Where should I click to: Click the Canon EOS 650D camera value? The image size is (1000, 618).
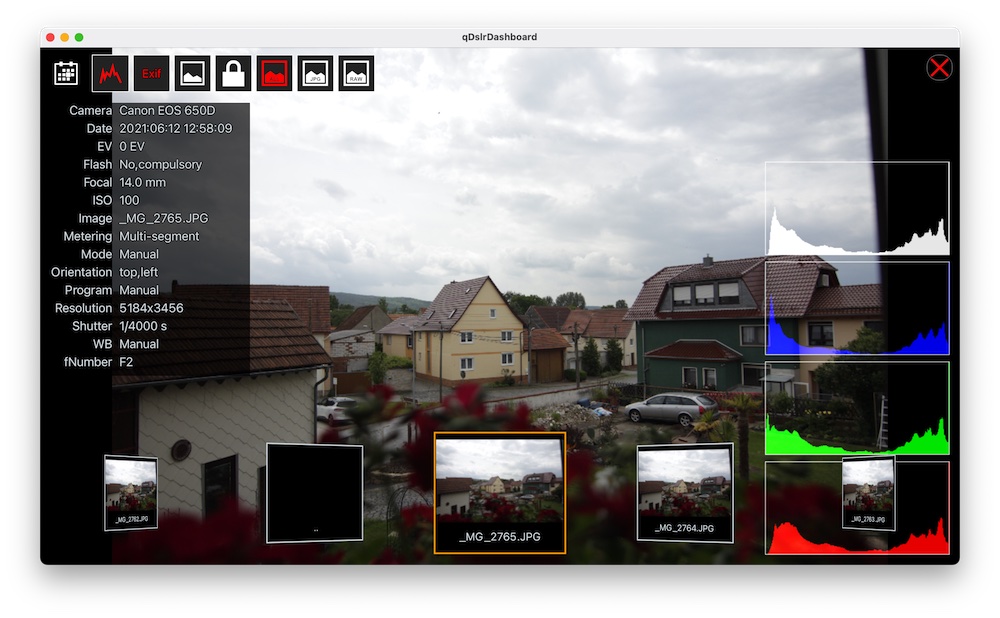[167, 110]
